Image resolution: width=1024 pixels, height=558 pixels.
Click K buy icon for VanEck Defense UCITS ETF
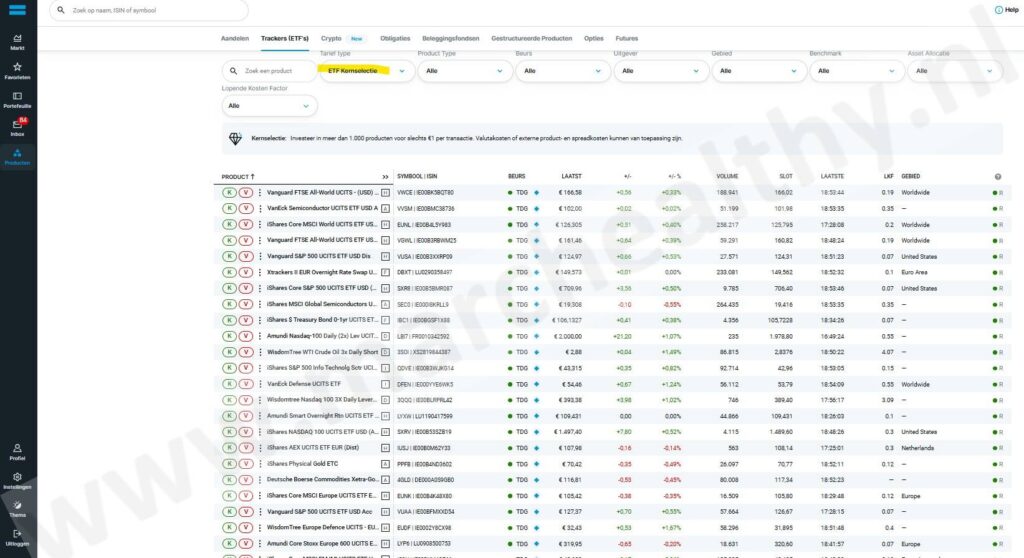click(x=229, y=384)
